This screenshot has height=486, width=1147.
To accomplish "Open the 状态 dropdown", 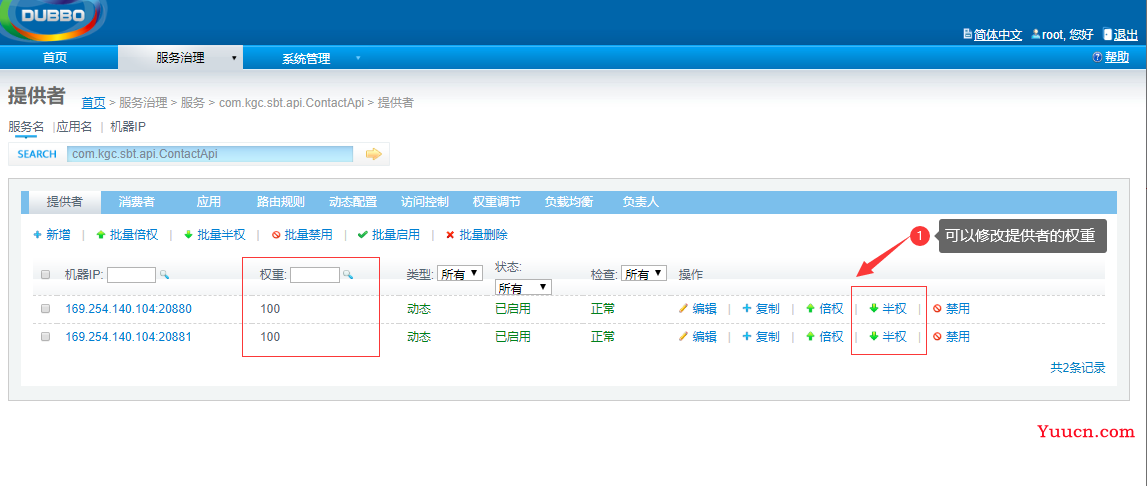I will [x=524, y=288].
